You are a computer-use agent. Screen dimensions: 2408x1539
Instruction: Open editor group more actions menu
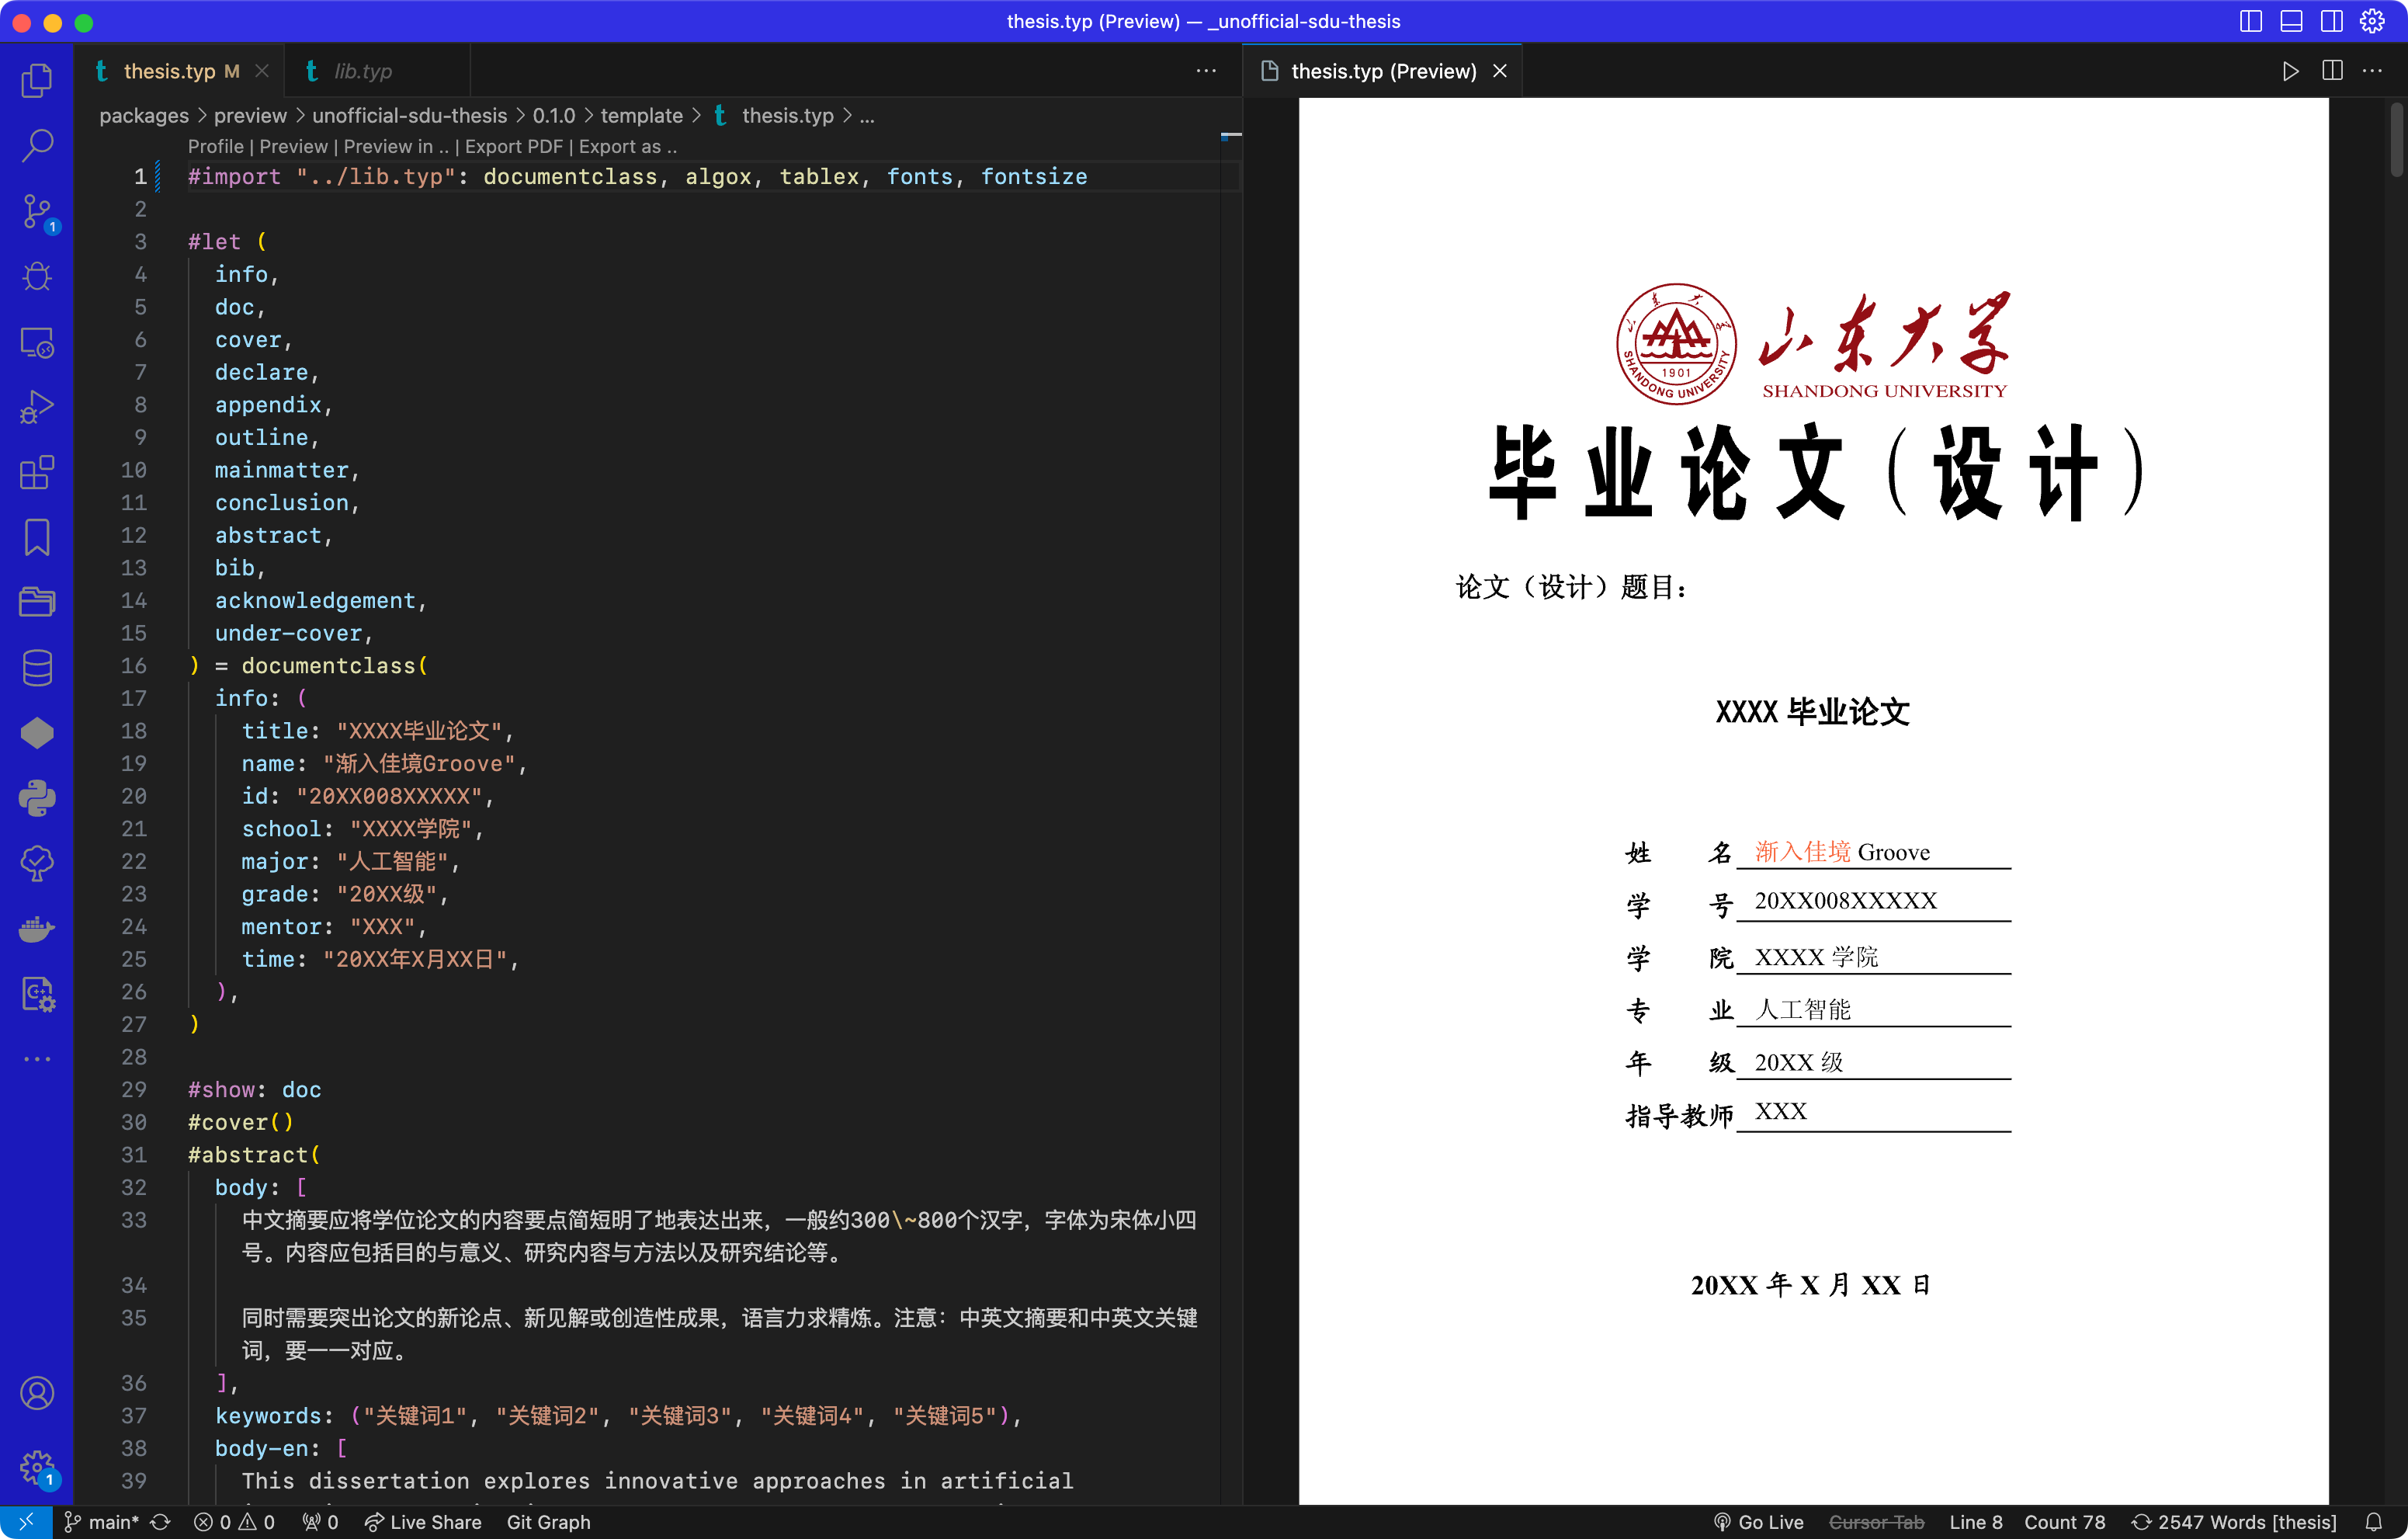click(x=1206, y=71)
